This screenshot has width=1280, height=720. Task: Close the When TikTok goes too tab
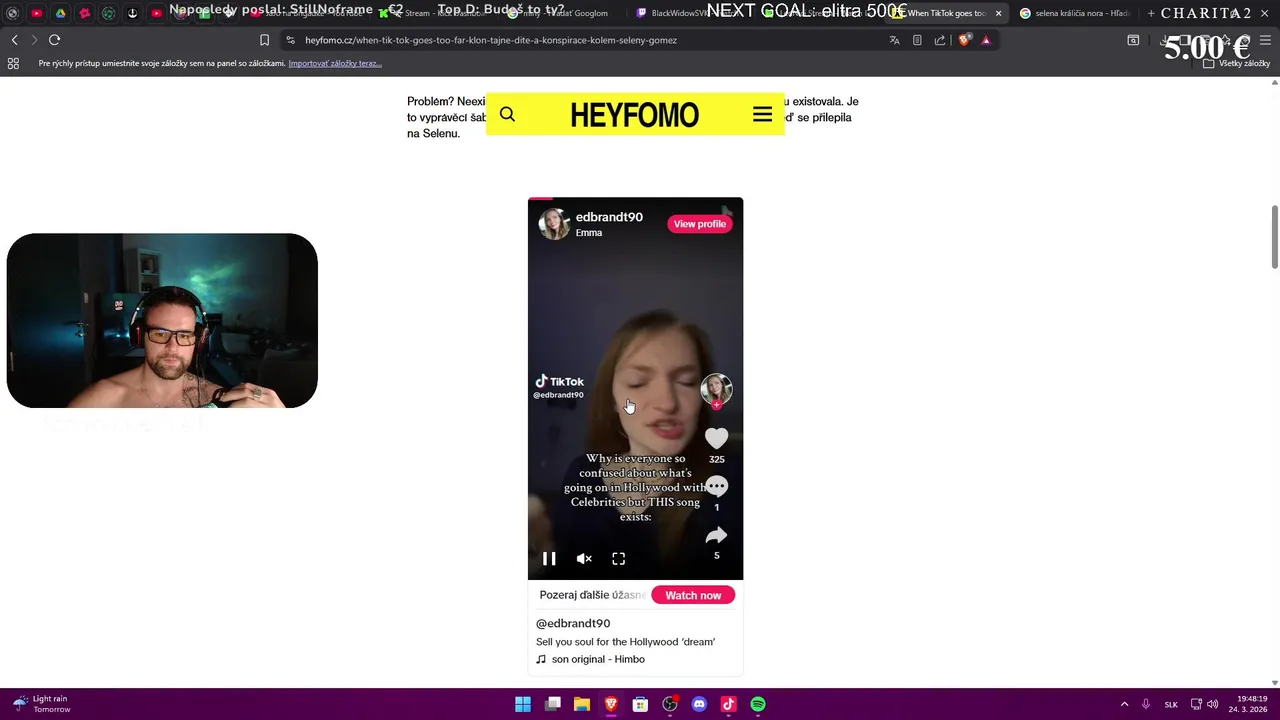coord(998,13)
